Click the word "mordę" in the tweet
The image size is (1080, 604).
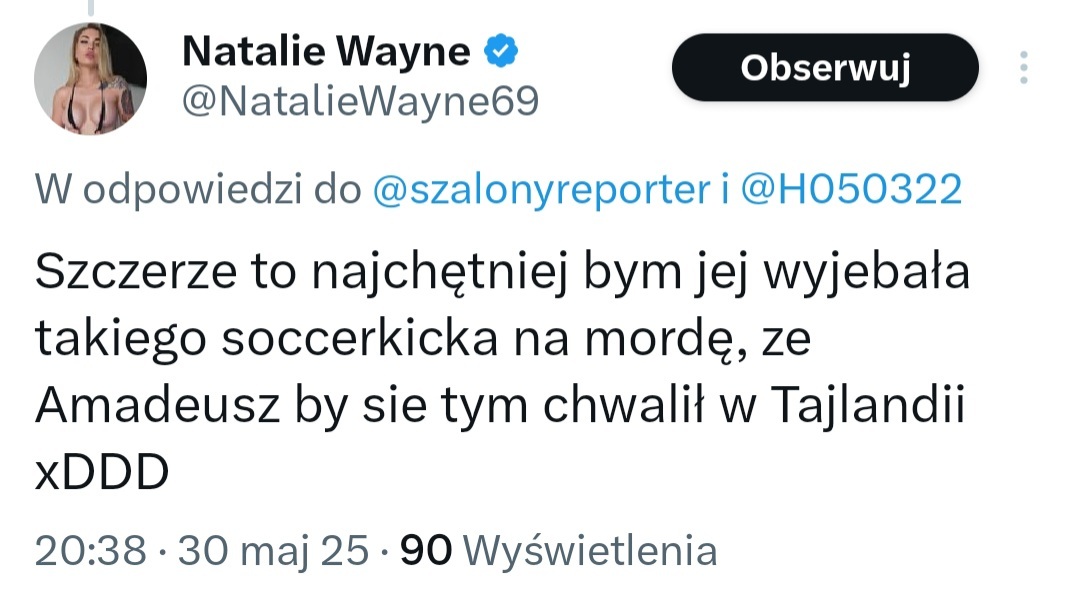click(x=676, y=340)
